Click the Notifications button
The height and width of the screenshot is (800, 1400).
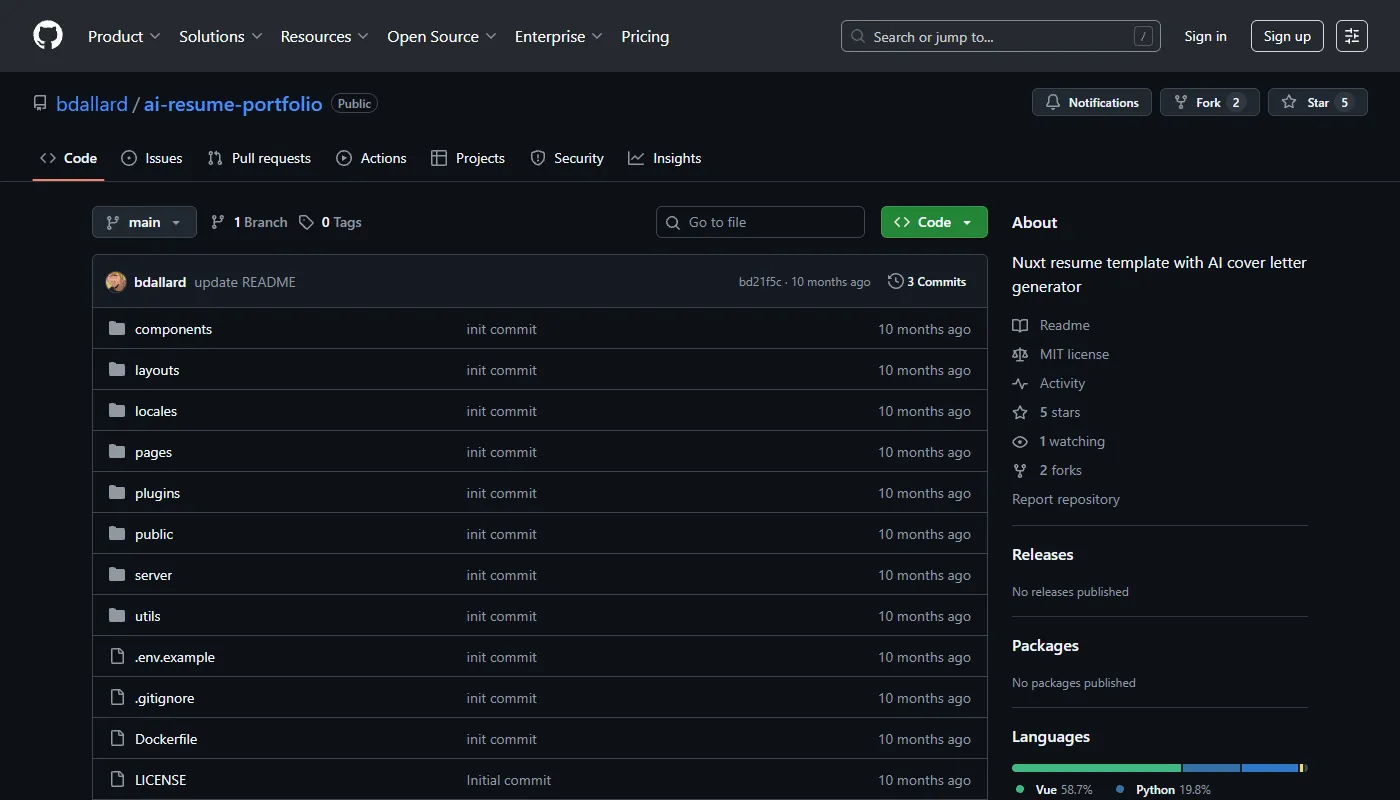(x=1092, y=102)
